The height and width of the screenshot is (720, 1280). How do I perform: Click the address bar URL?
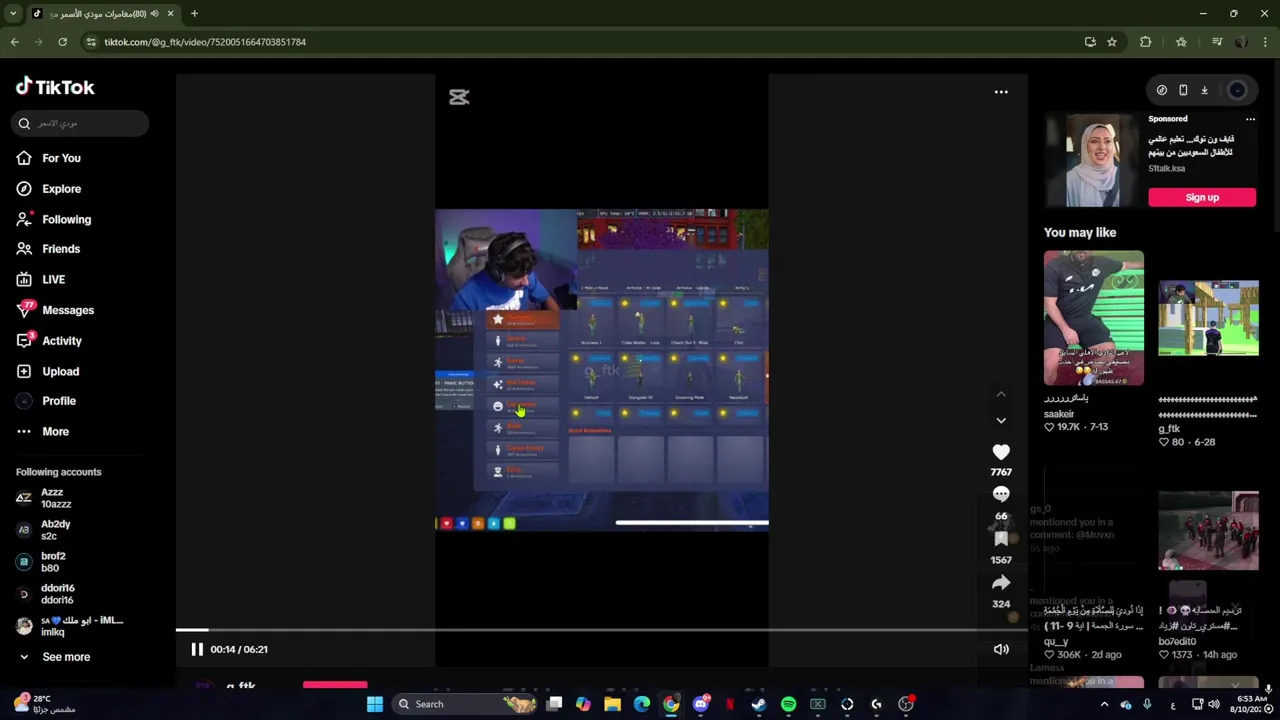[x=205, y=42]
